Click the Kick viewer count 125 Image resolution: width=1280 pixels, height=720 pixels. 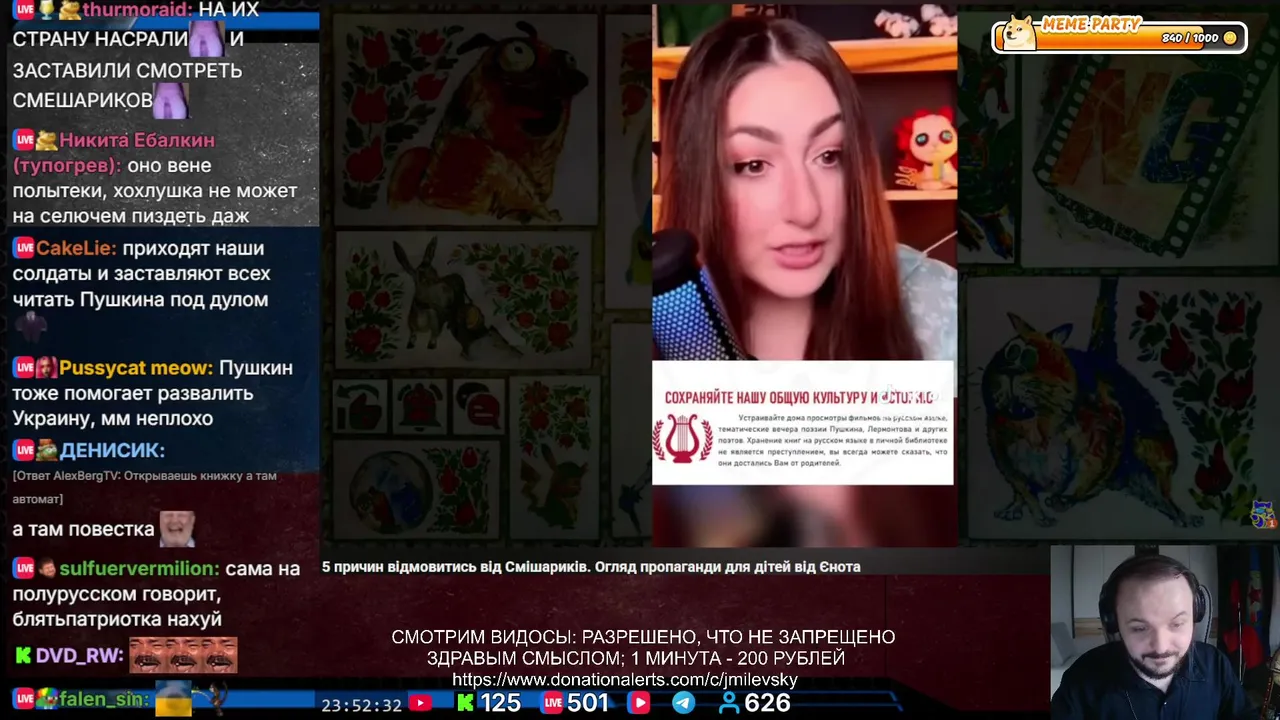[x=500, y=703]
